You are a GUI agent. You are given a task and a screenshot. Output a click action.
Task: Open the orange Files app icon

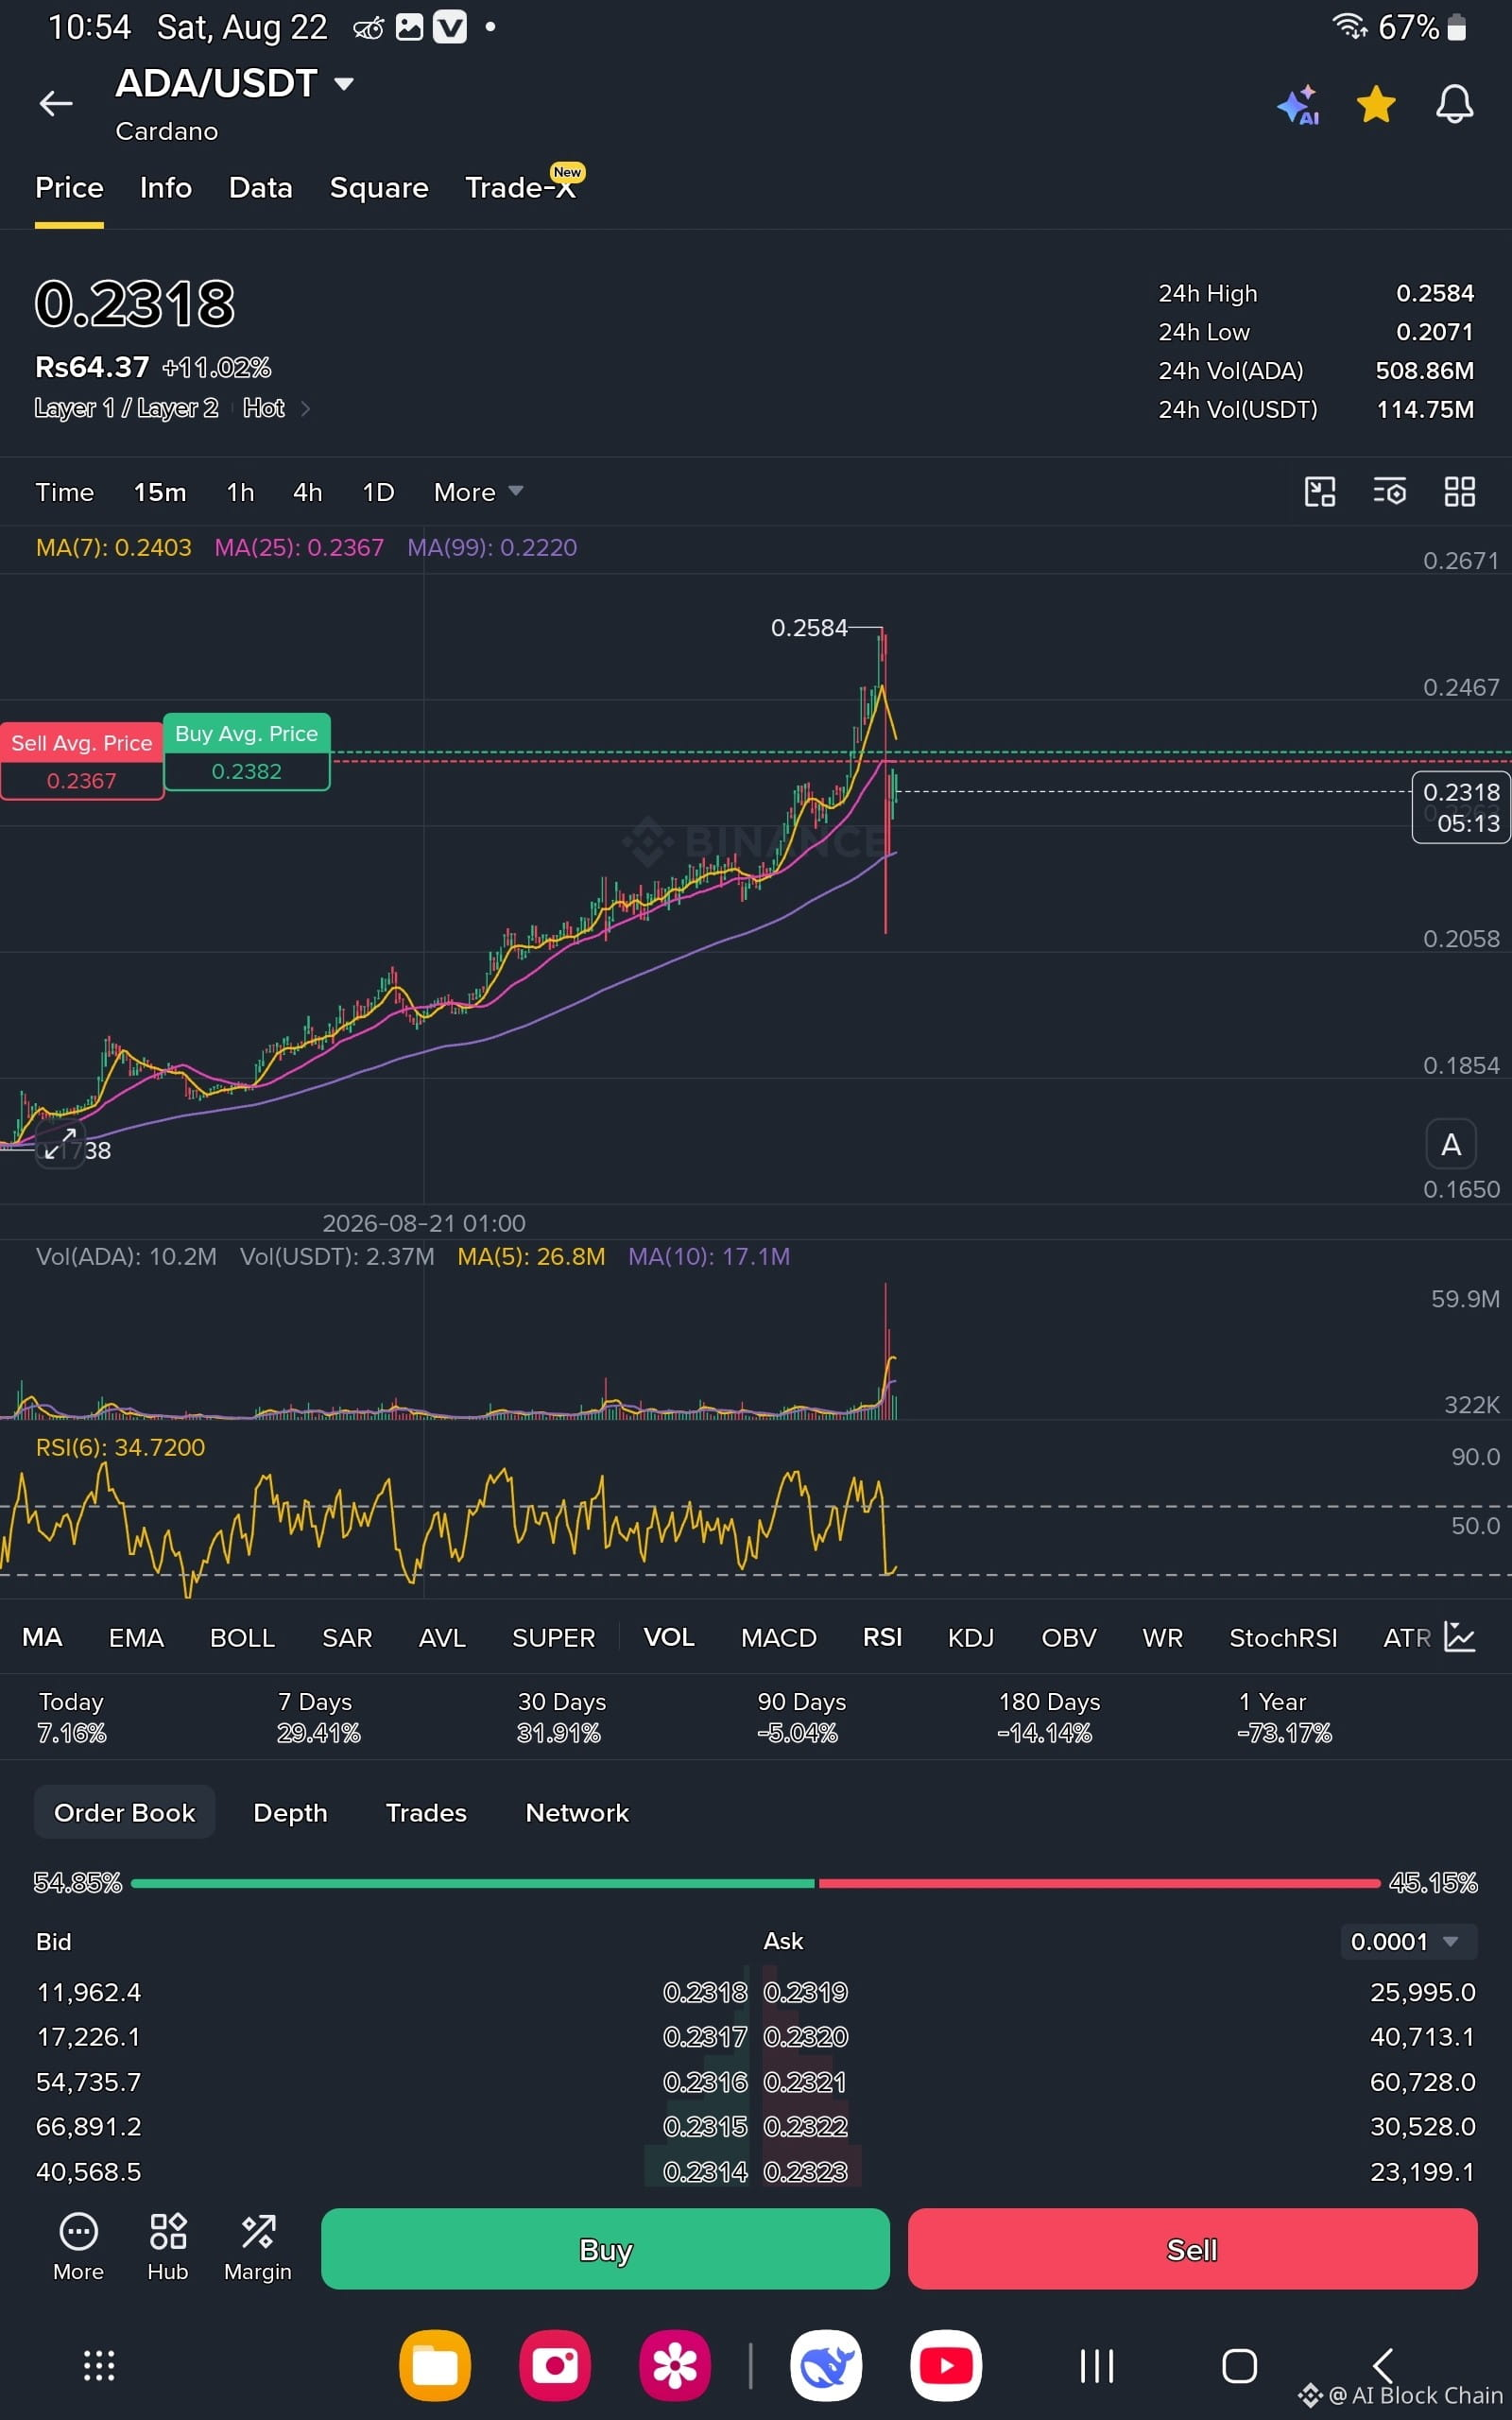click(435, 2365)
